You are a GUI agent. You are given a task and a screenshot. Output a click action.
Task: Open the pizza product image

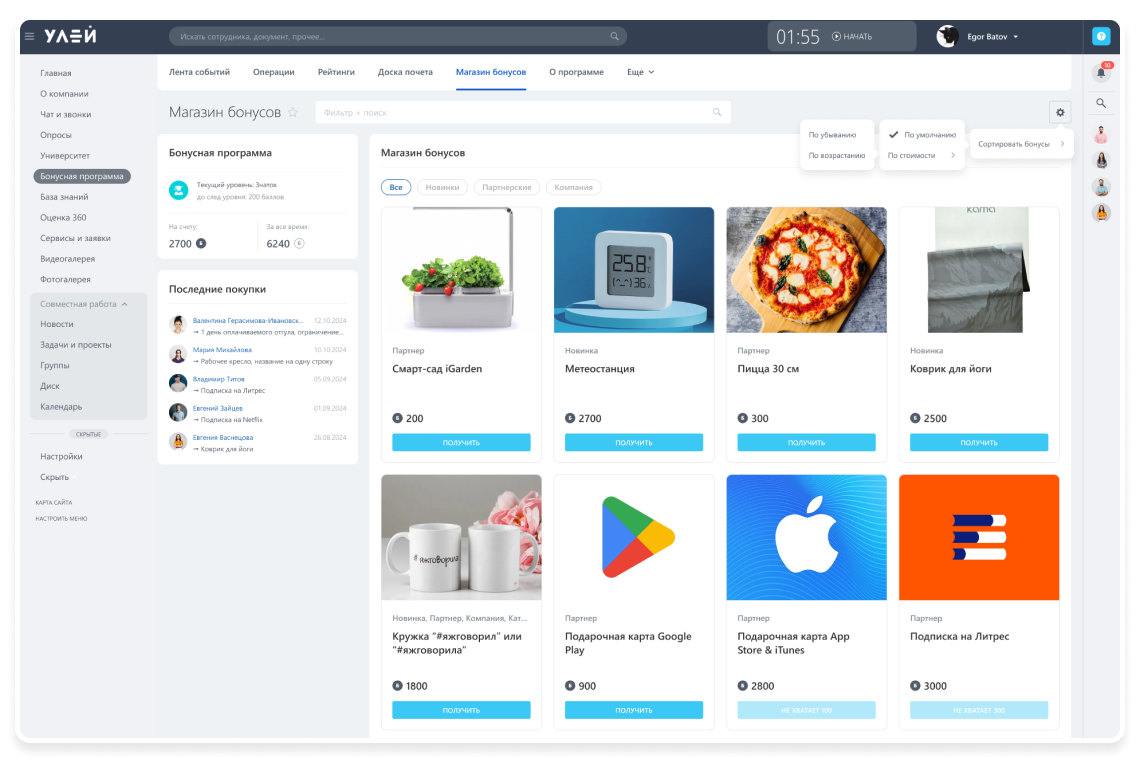(x=806, y=270)
